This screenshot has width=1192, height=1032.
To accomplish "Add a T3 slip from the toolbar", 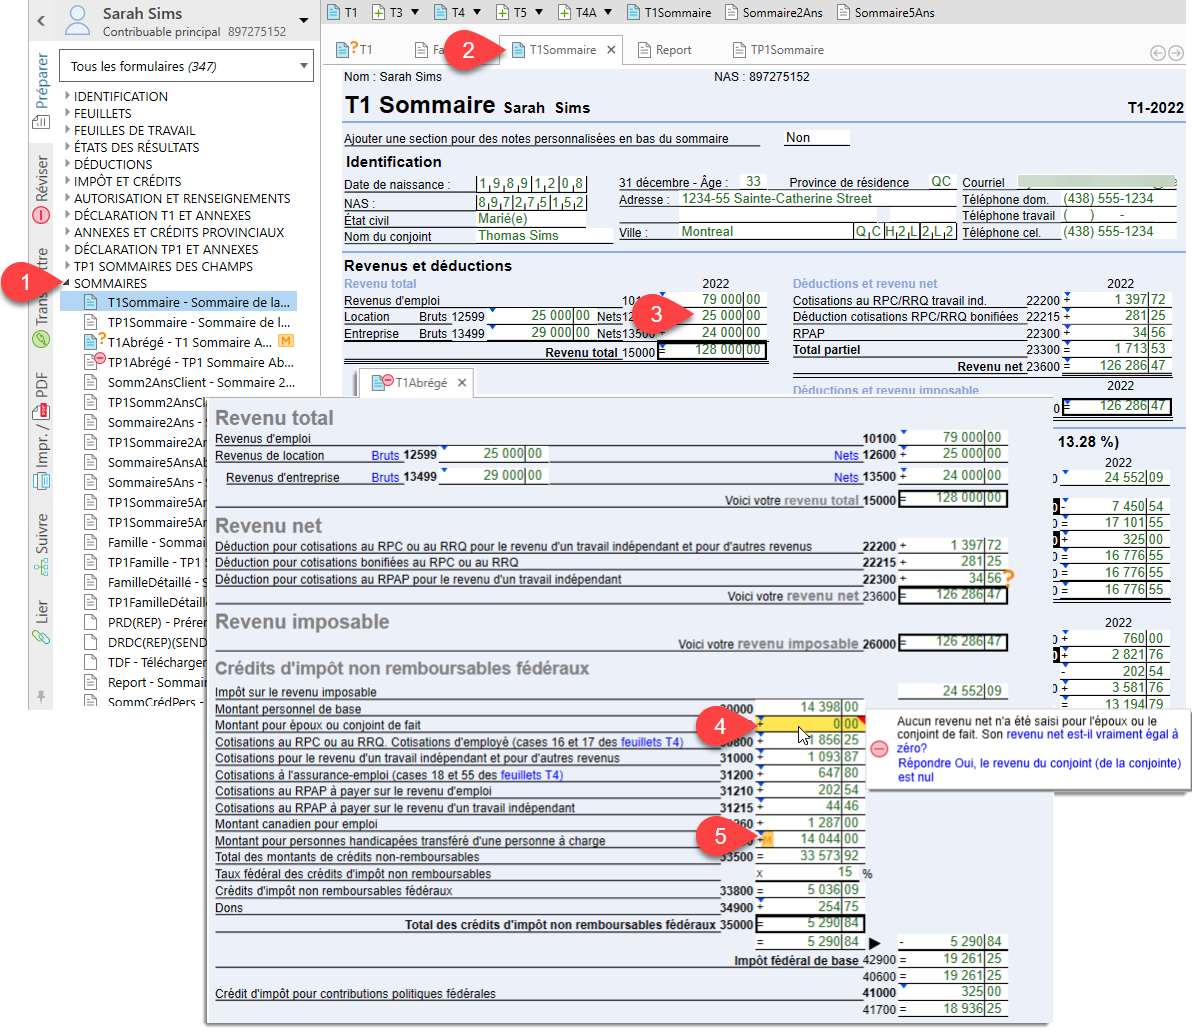I will click(388, 12).
